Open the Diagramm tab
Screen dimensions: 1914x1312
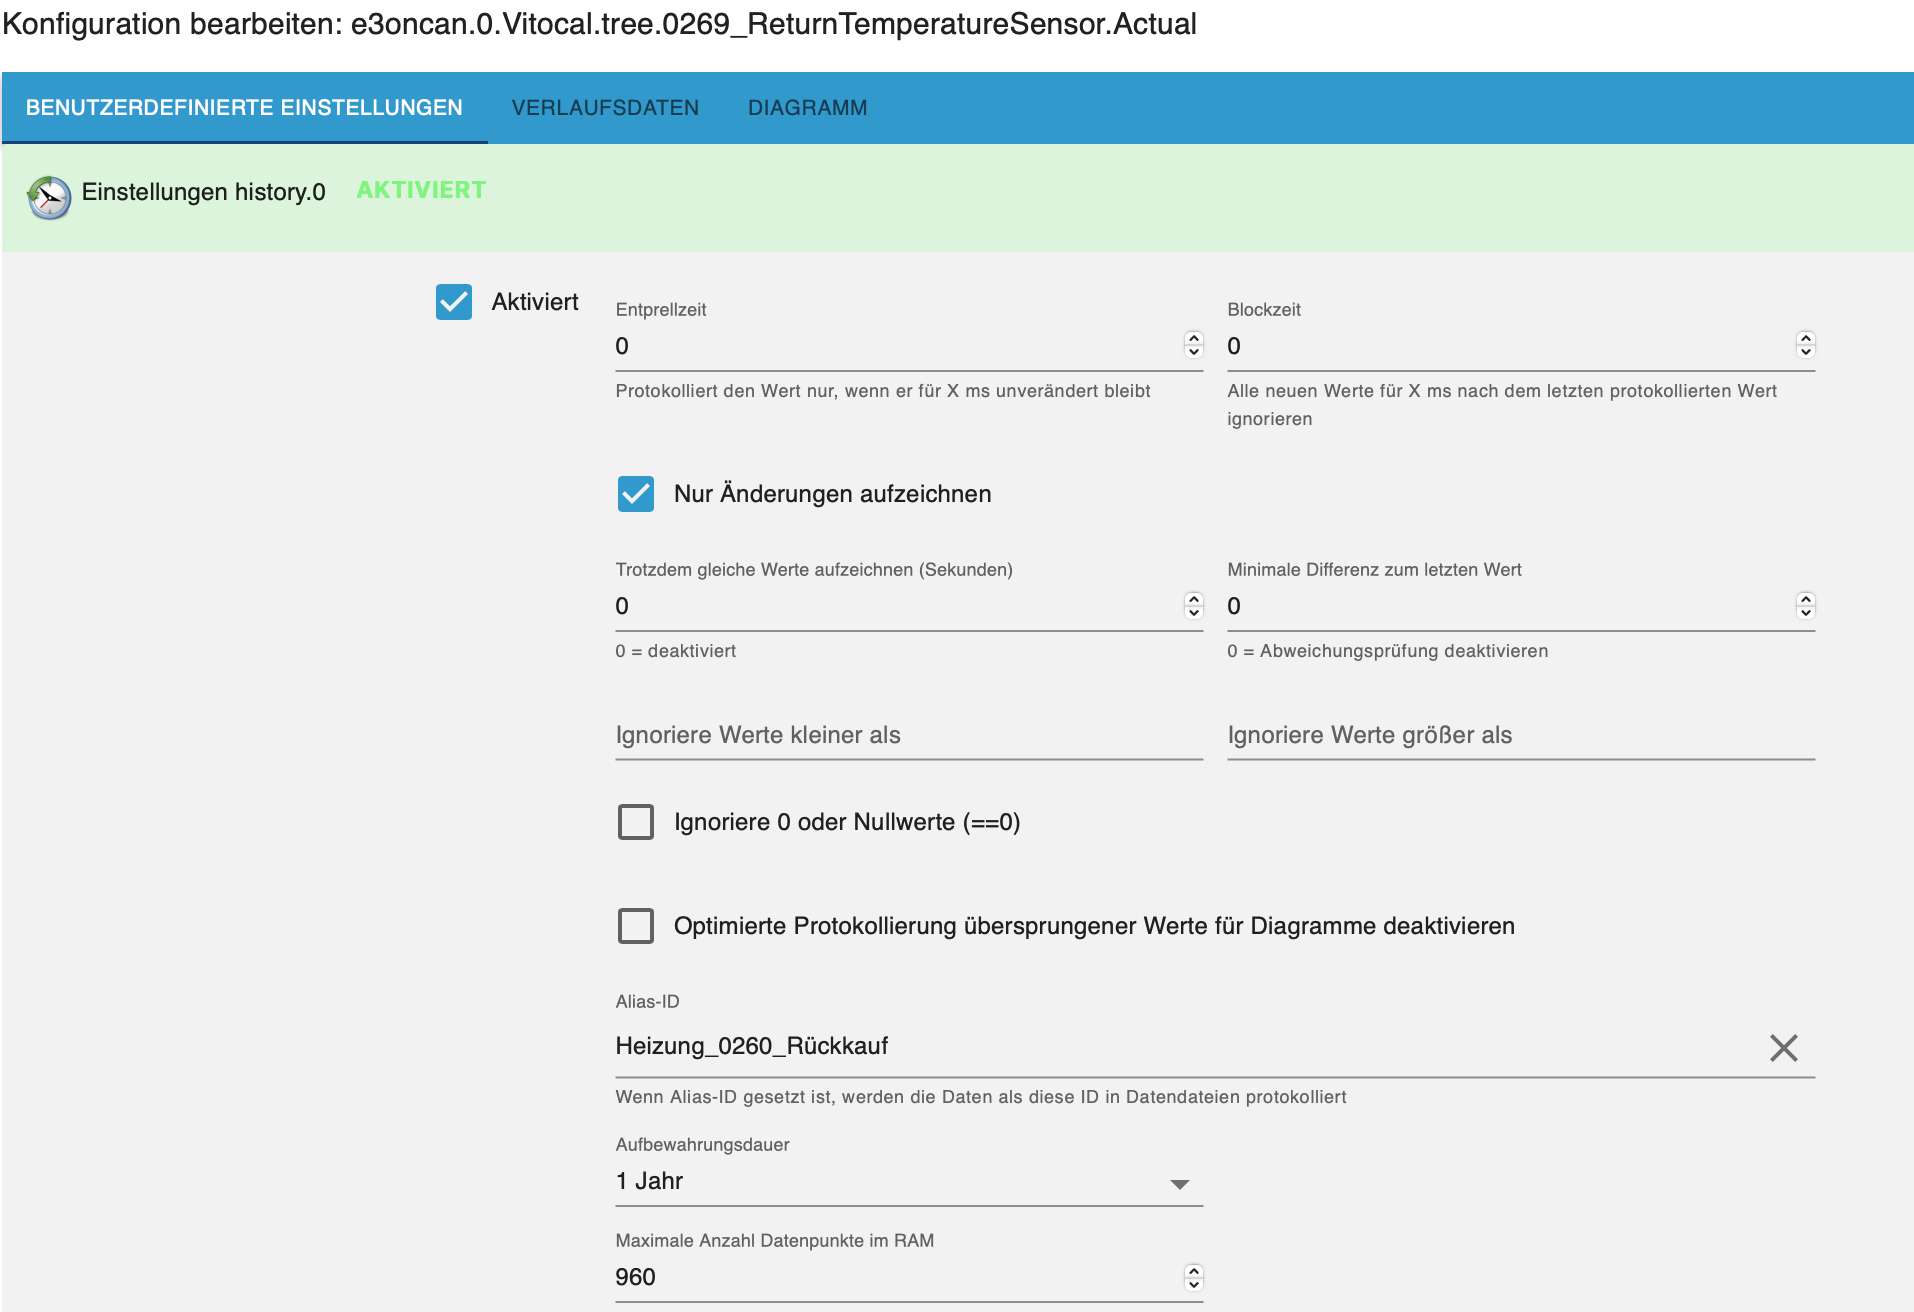(x=807, y=108)
